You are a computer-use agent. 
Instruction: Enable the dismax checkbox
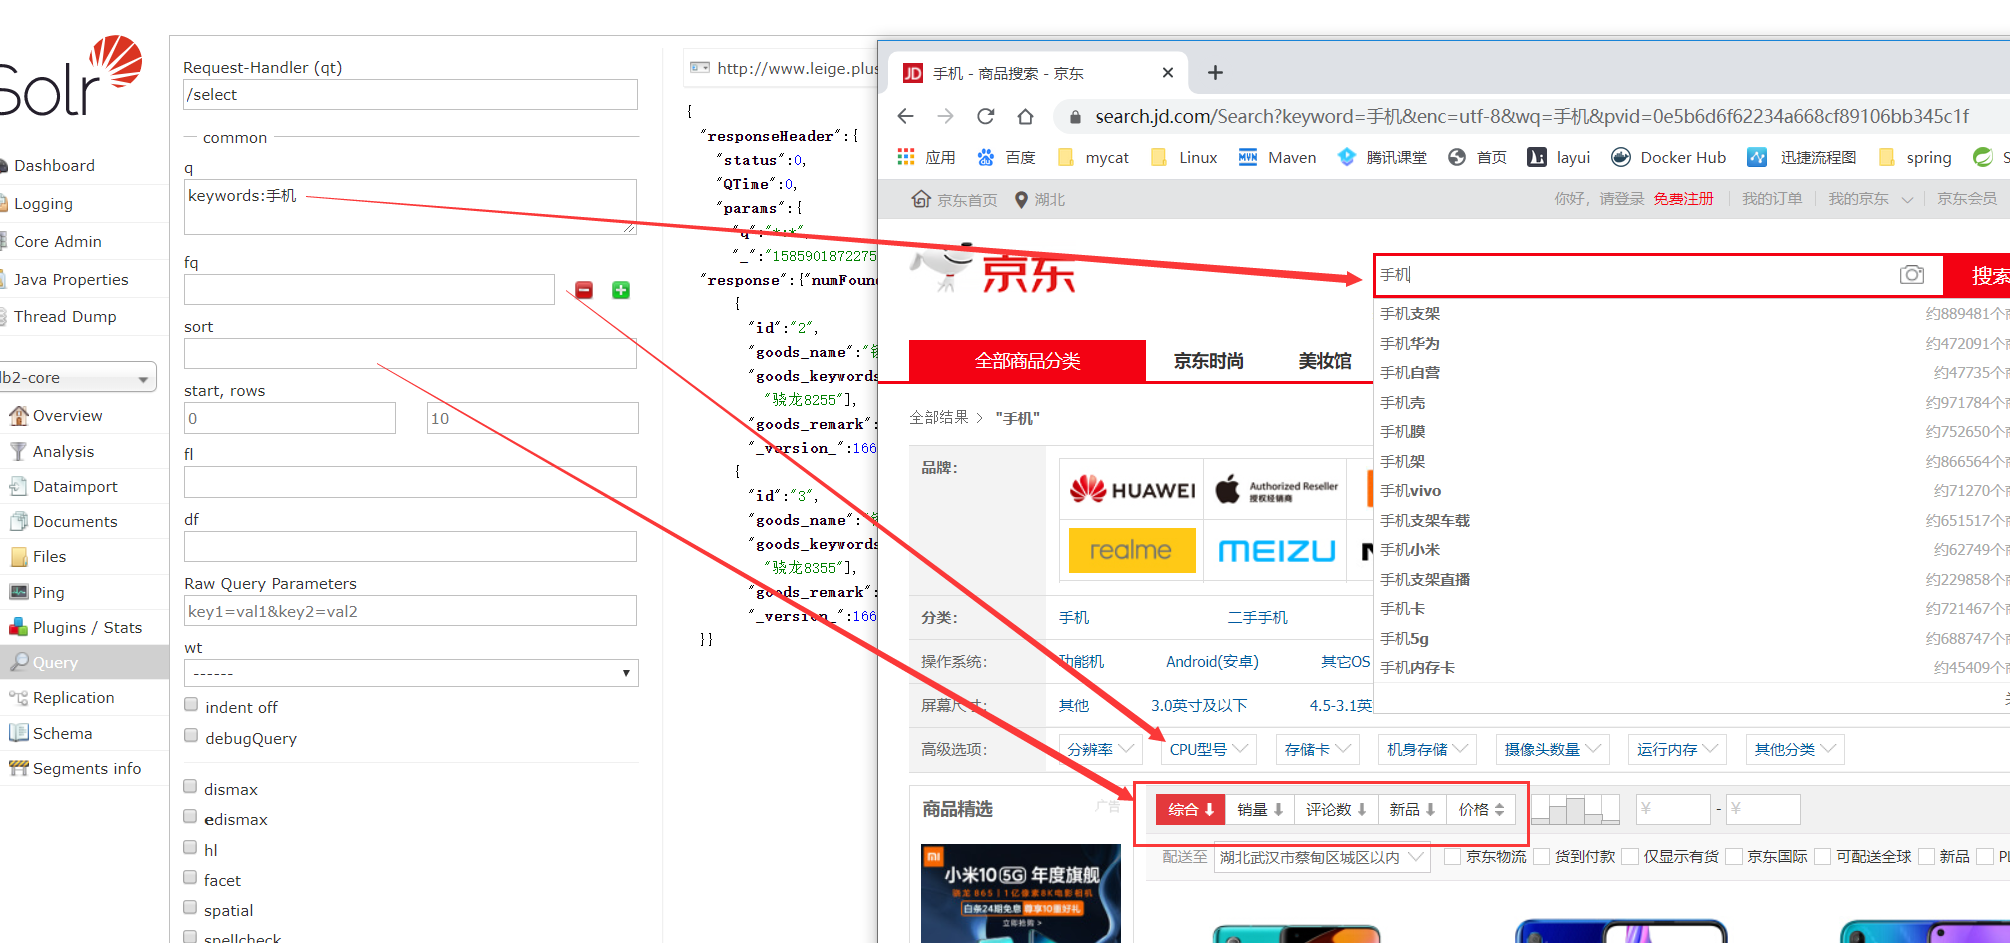point(190,787)
